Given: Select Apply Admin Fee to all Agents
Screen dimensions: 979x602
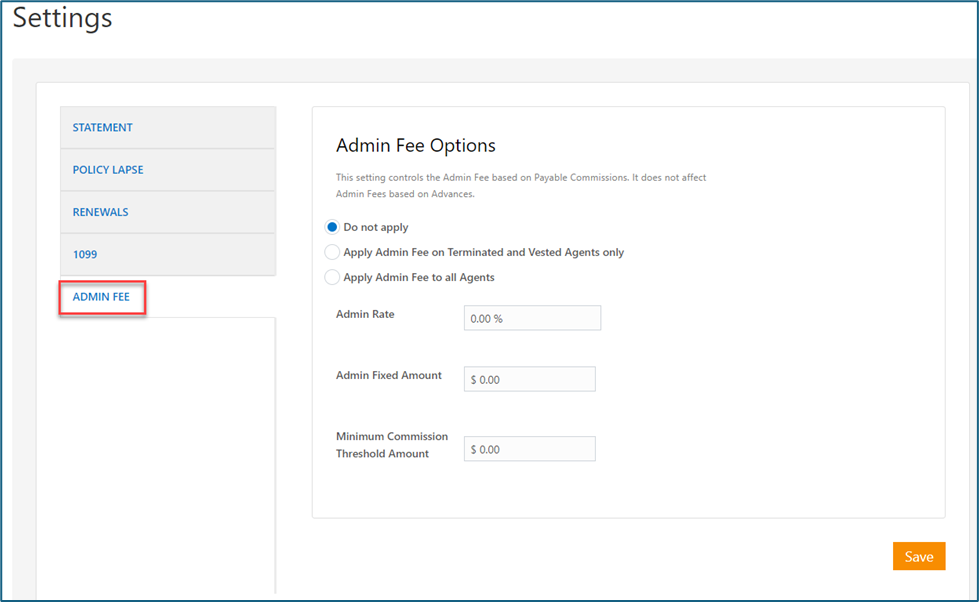Looking at the screenshot, I should 332,277.
